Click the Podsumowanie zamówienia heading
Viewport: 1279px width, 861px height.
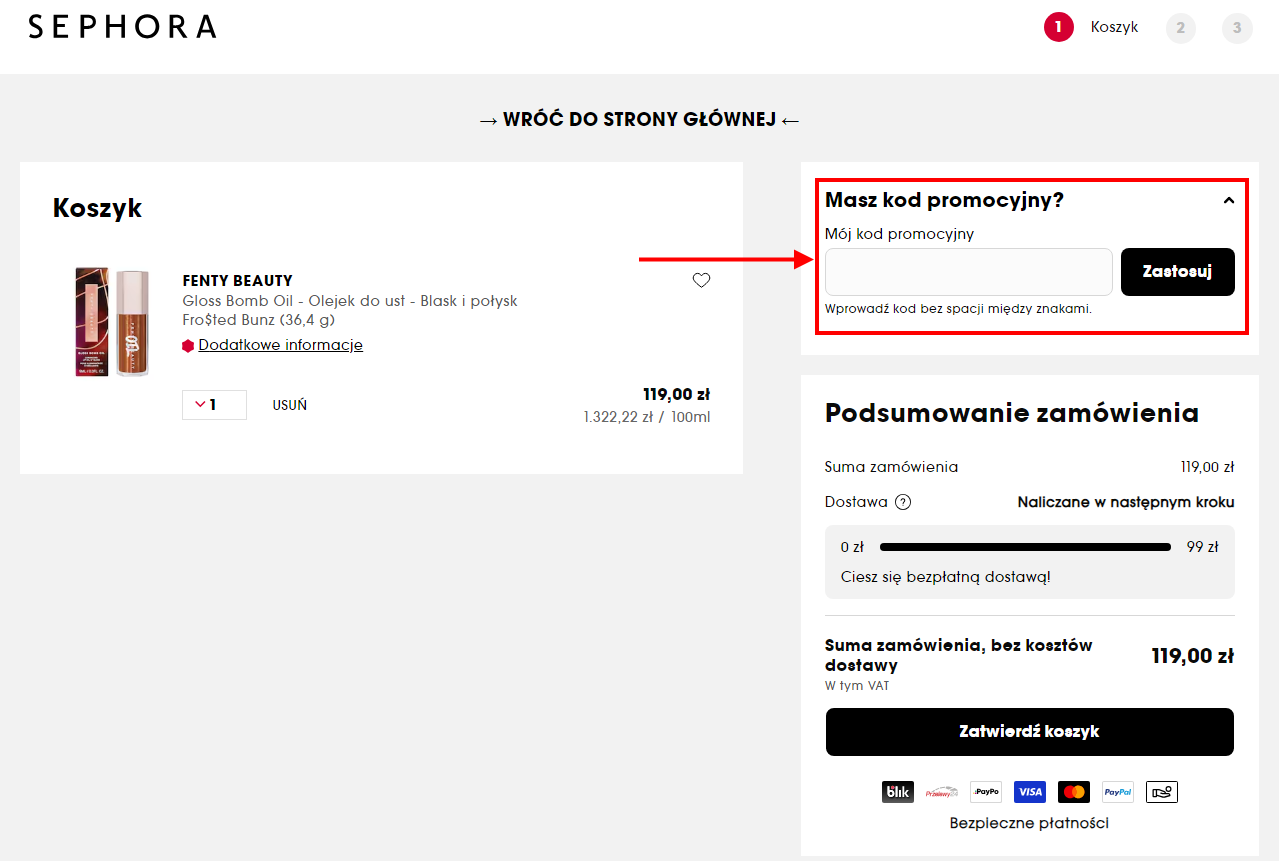pos(1012,413)
